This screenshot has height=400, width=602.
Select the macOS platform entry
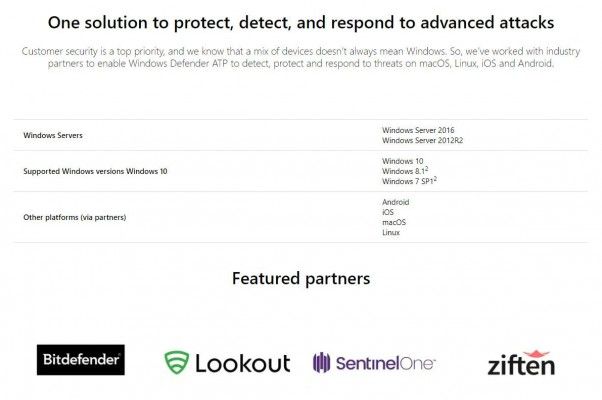tap(394, 222)
